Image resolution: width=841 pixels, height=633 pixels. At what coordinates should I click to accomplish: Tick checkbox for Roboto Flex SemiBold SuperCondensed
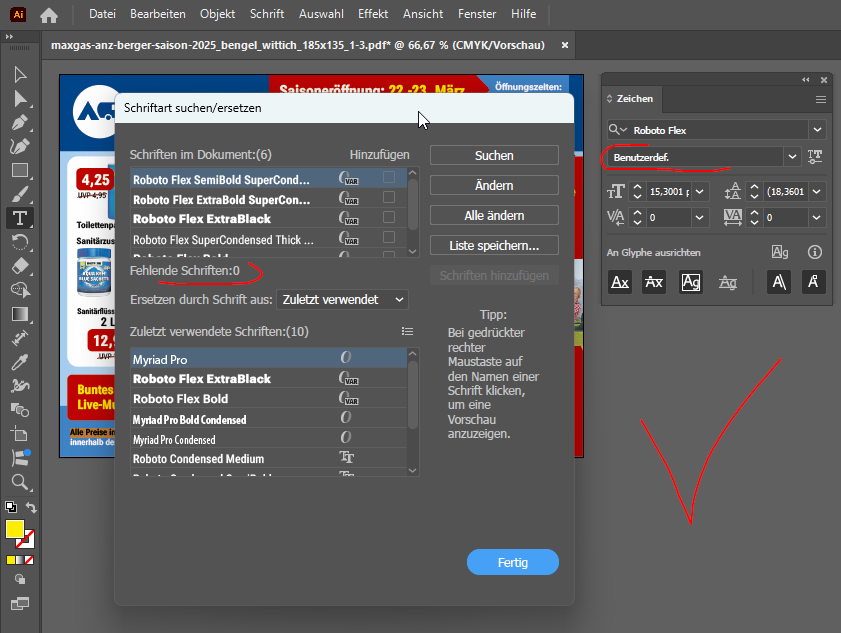pos(389,178)
